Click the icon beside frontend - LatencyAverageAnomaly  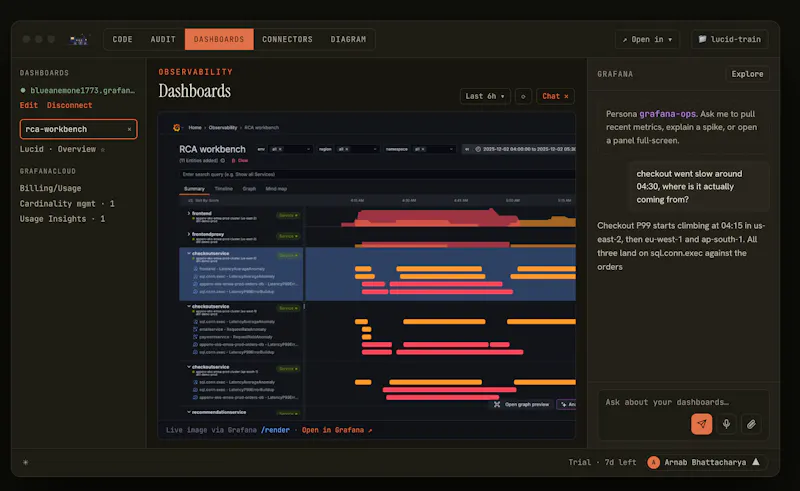pyautogui.click(x=195, y=269)
